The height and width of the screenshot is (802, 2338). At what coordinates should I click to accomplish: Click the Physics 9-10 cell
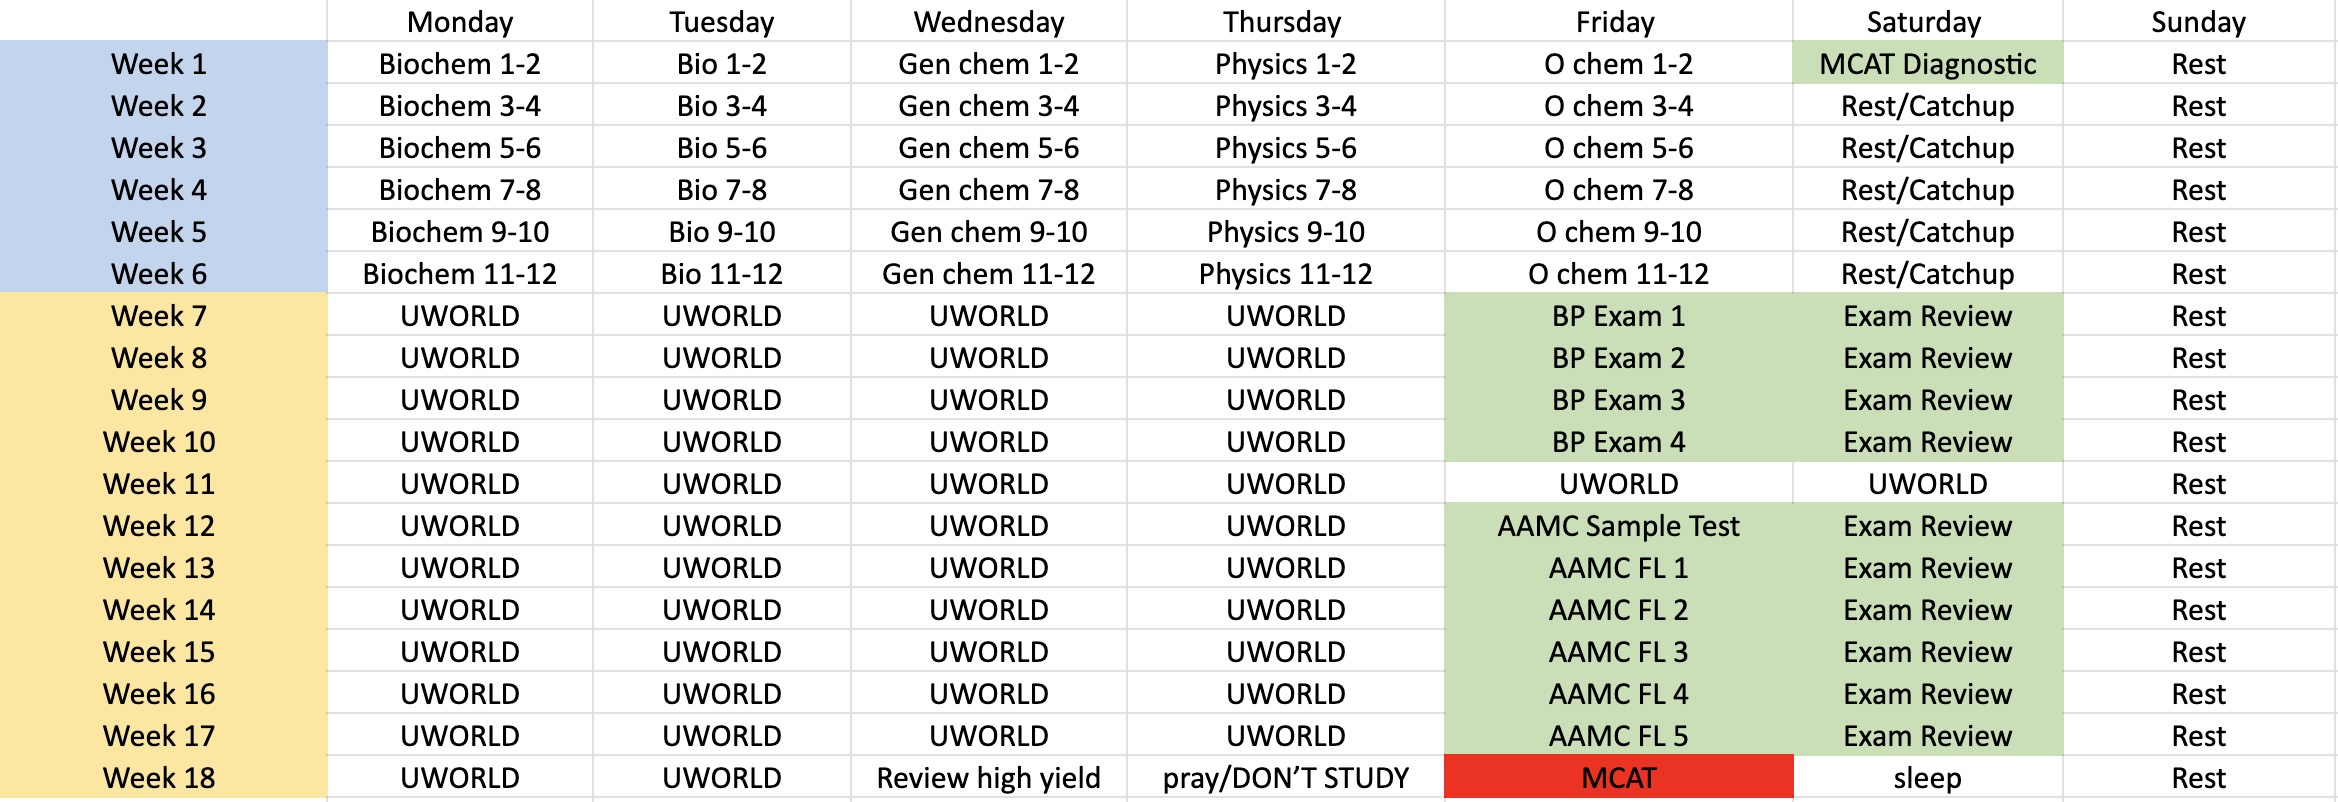1285,232
